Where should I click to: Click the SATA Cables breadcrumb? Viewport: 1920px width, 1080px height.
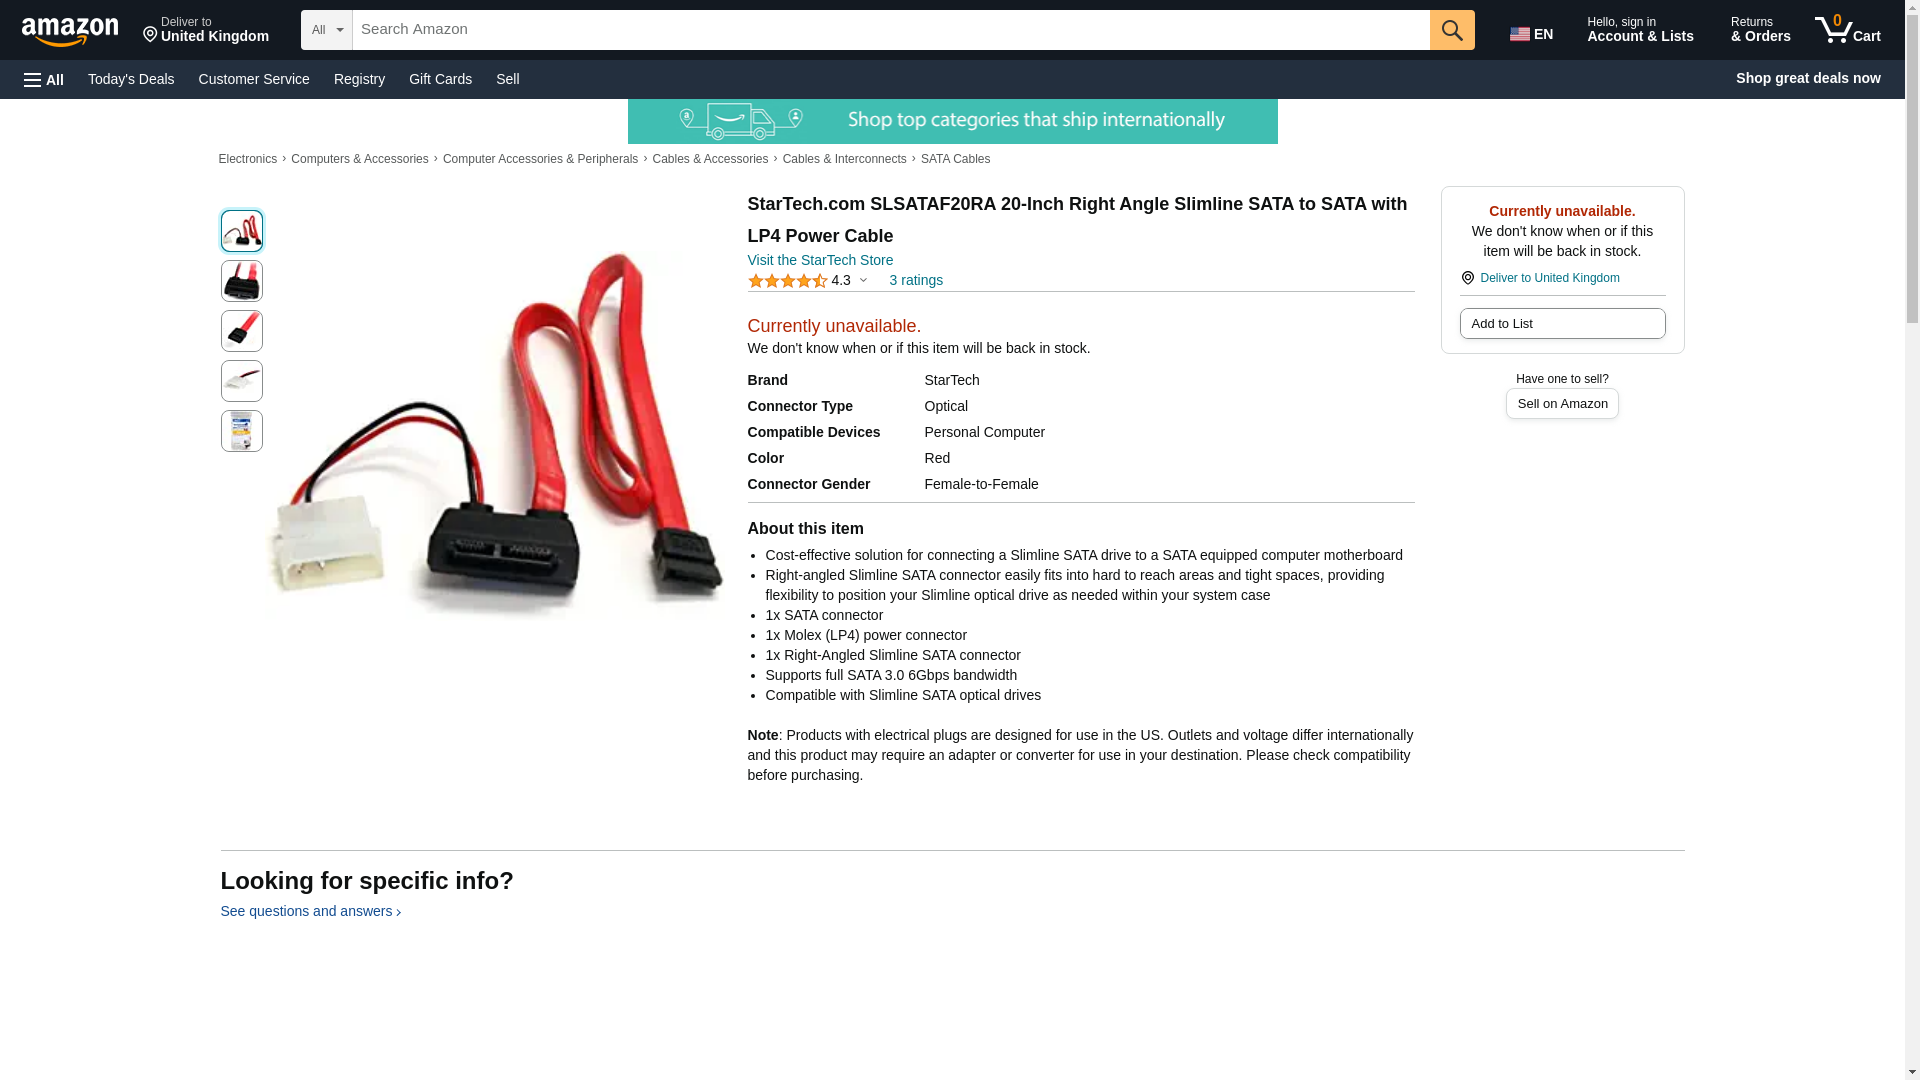[955, 159]
